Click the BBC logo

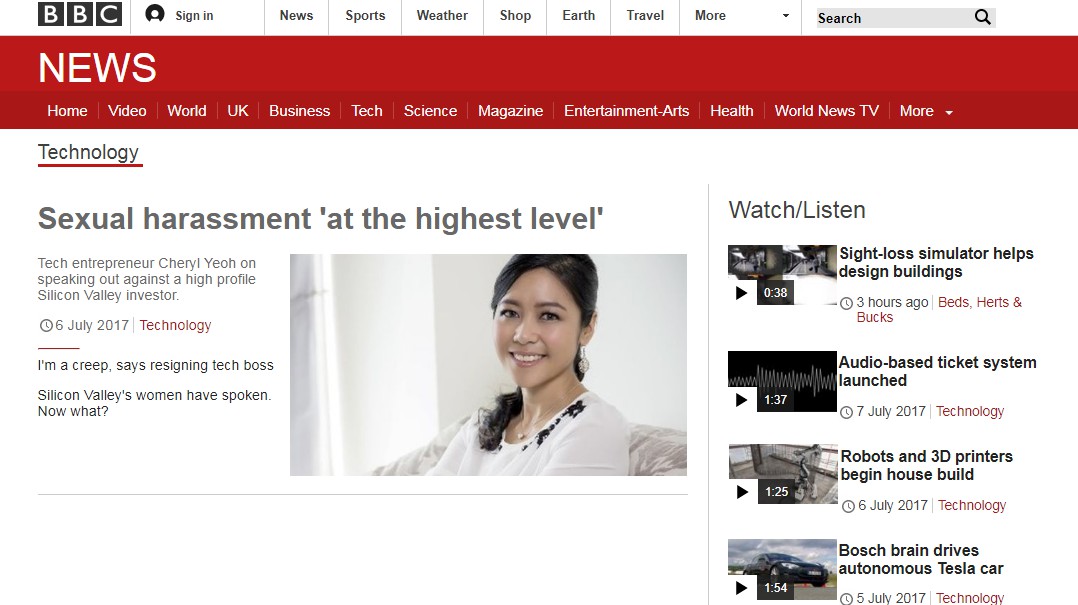80,14
